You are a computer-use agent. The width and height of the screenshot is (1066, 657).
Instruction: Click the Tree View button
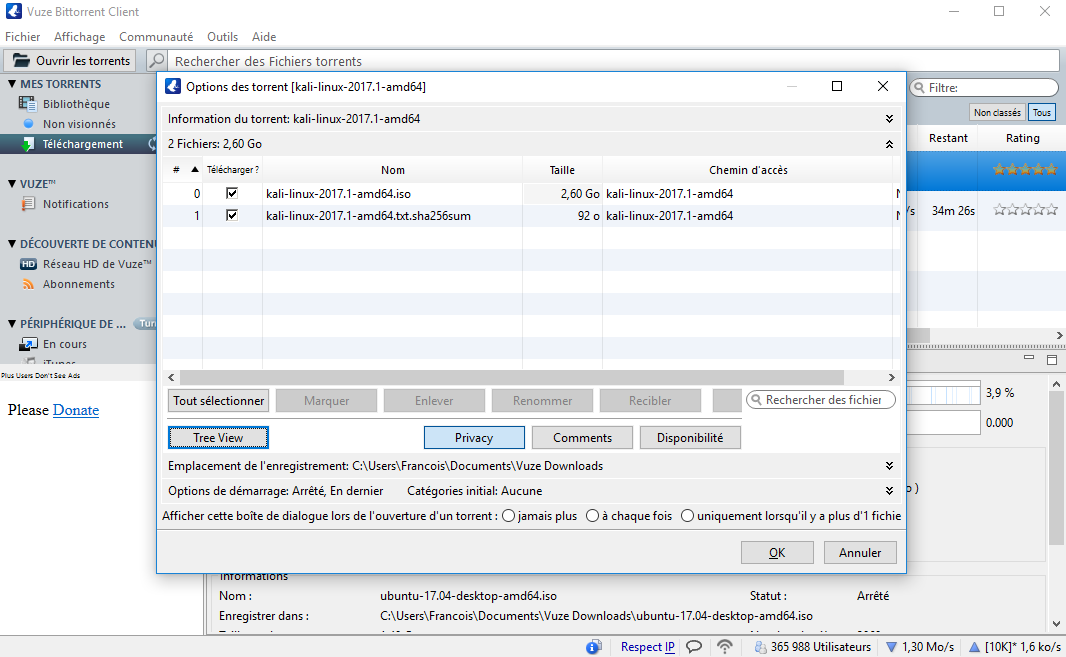[x=218, y=438]
